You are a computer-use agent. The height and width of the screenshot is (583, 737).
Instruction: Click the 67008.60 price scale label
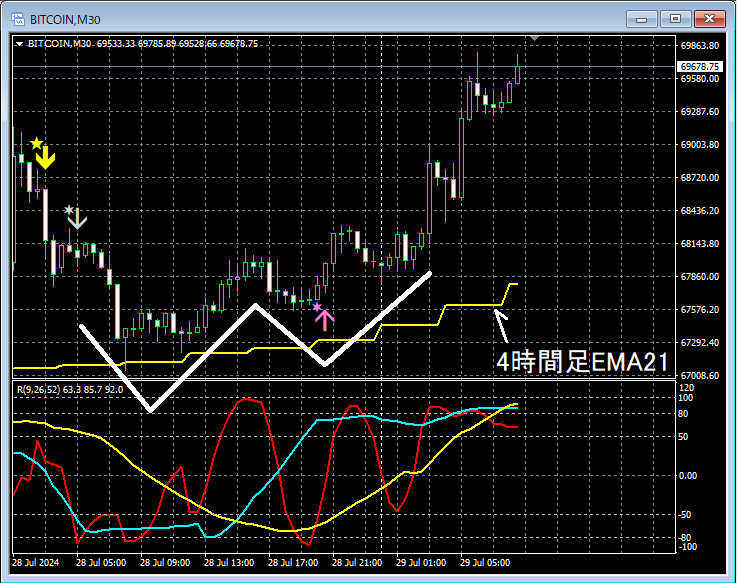(700, 375)
